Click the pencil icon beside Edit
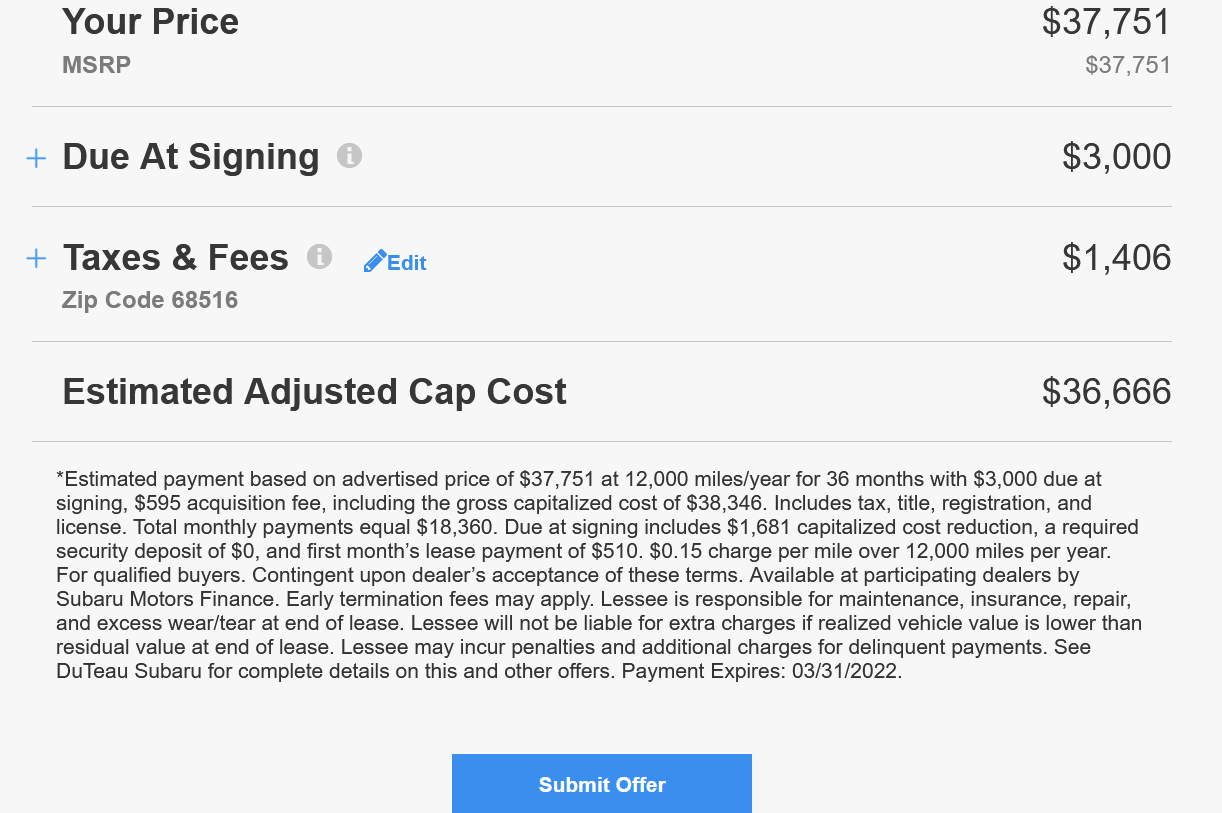1222x813 pixels. [x=374, y=262]
